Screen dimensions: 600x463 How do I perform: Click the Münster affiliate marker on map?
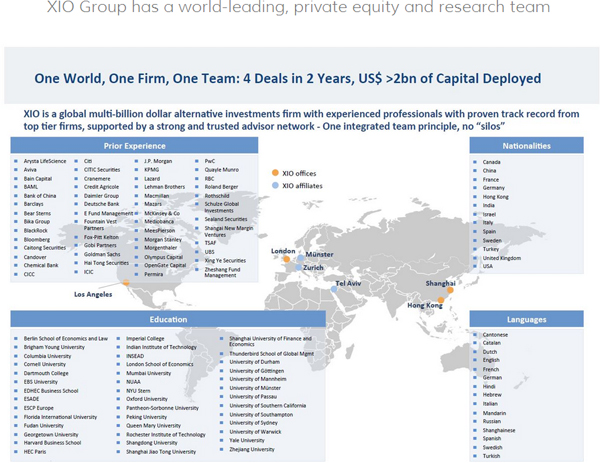(301, 258)
